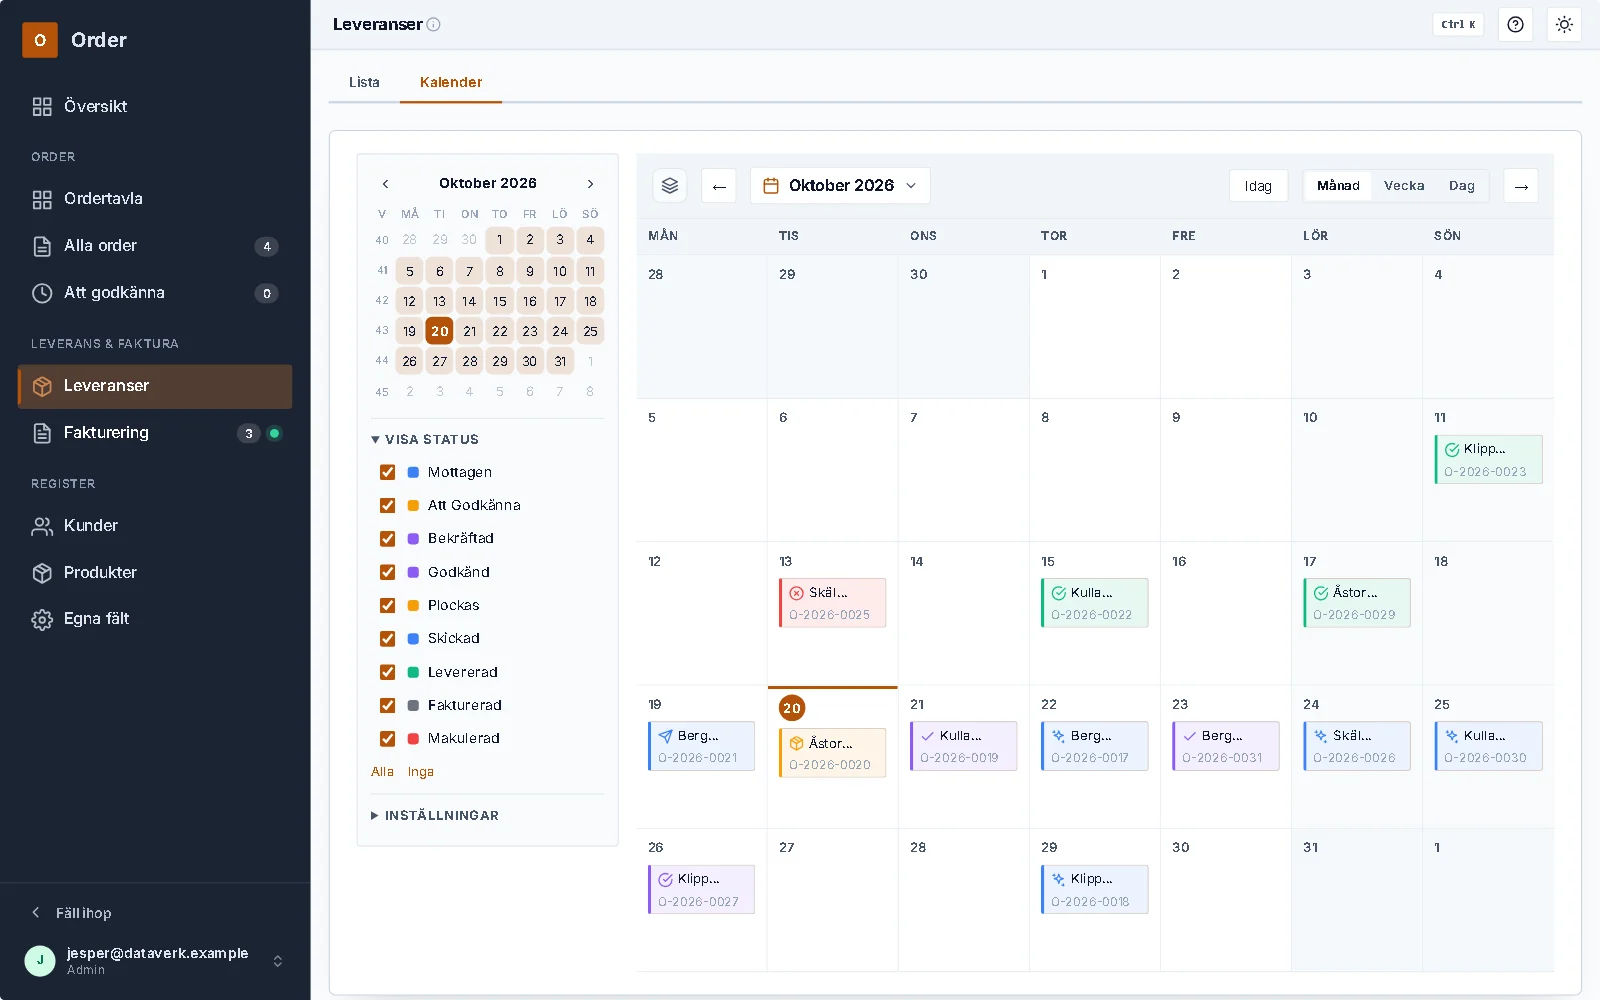Open Alla order in the sidebar
Screen dimensions: 1600x1000
pyautogui.click(x=155, y=246)
